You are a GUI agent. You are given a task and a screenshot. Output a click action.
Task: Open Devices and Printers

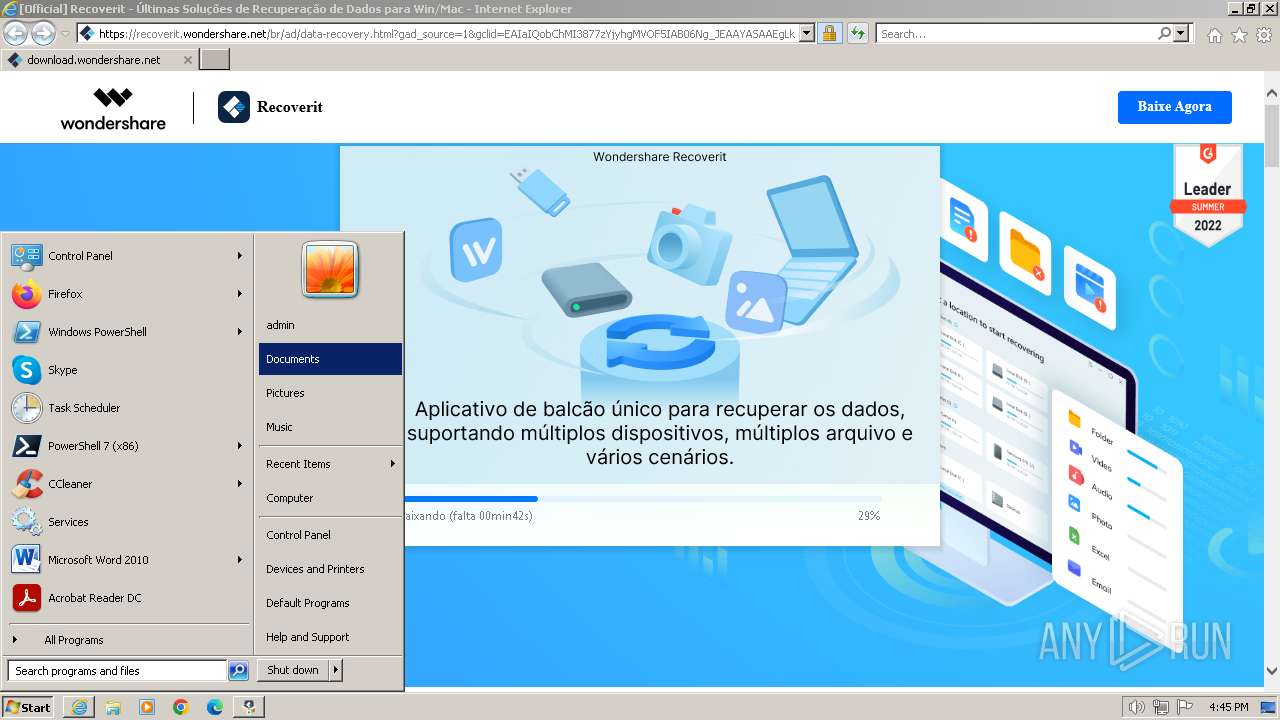click(330, 569)
